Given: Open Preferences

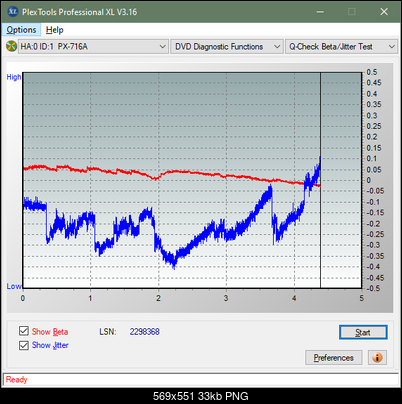Looking at the screenshot, I should 333,358.
